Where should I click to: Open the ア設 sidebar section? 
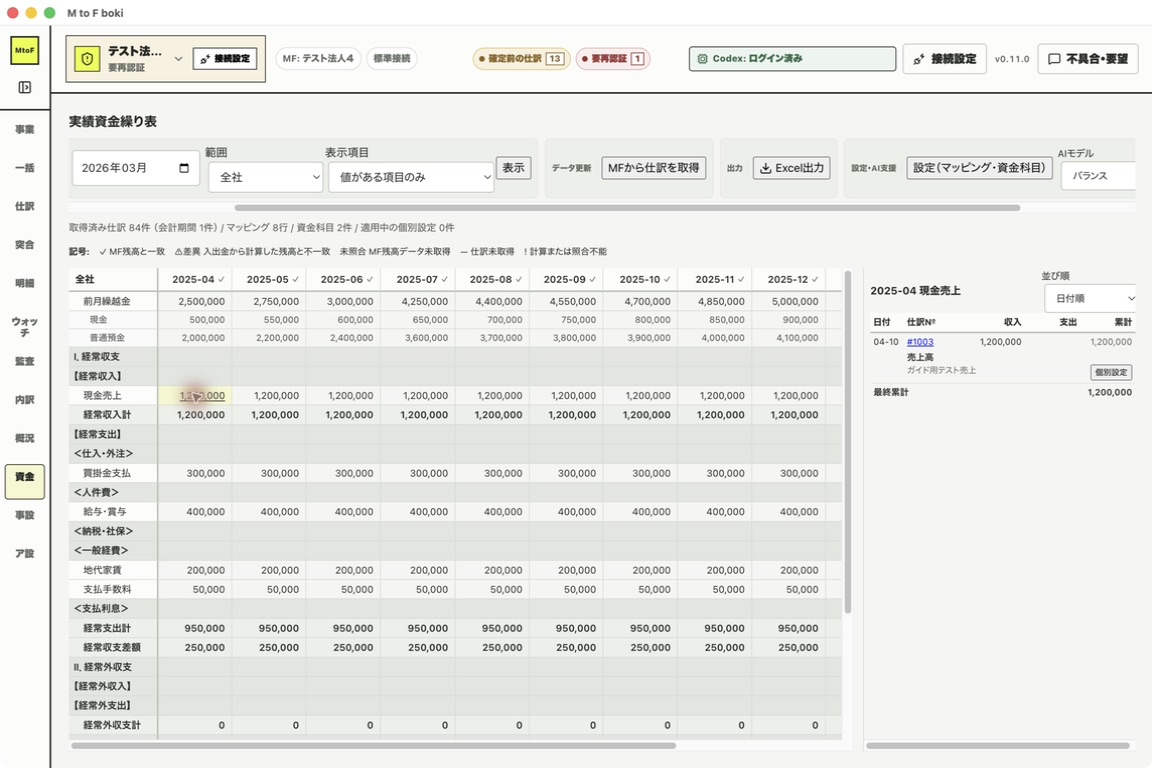24,553
